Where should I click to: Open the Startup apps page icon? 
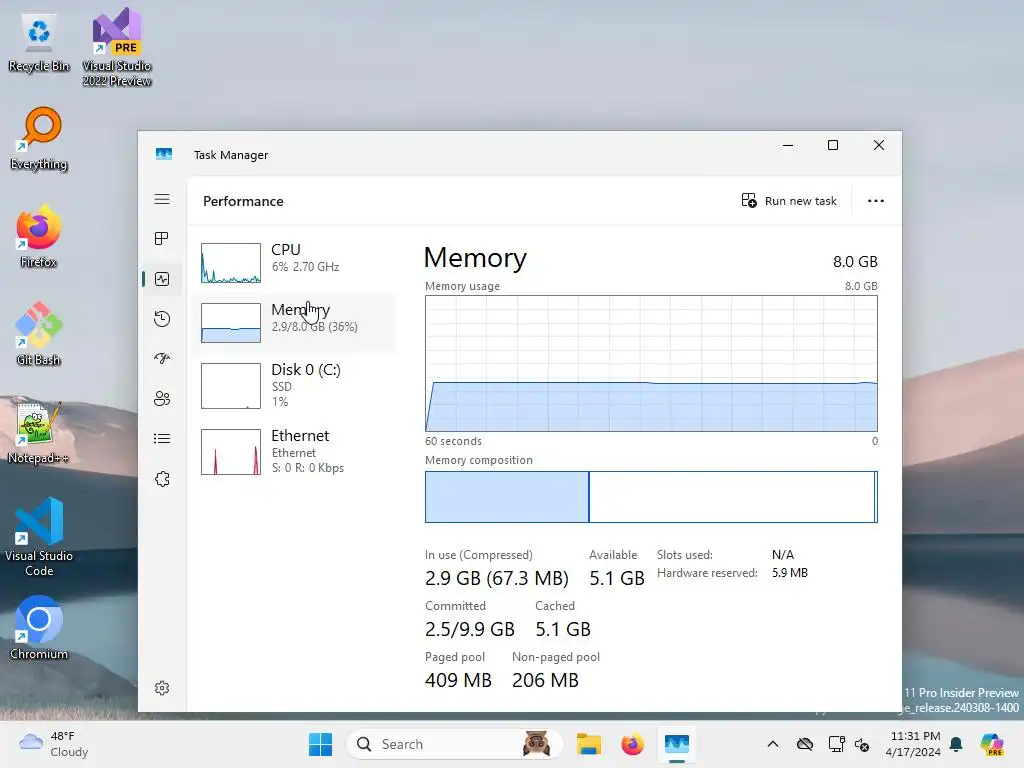(x=162, y=359)
